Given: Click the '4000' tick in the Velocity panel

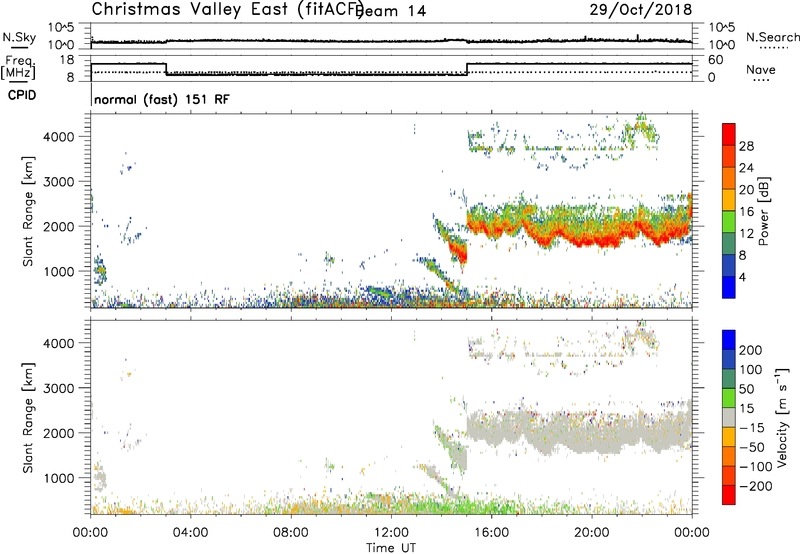Looking at the screenshot, I should click(x=59, y=343).
